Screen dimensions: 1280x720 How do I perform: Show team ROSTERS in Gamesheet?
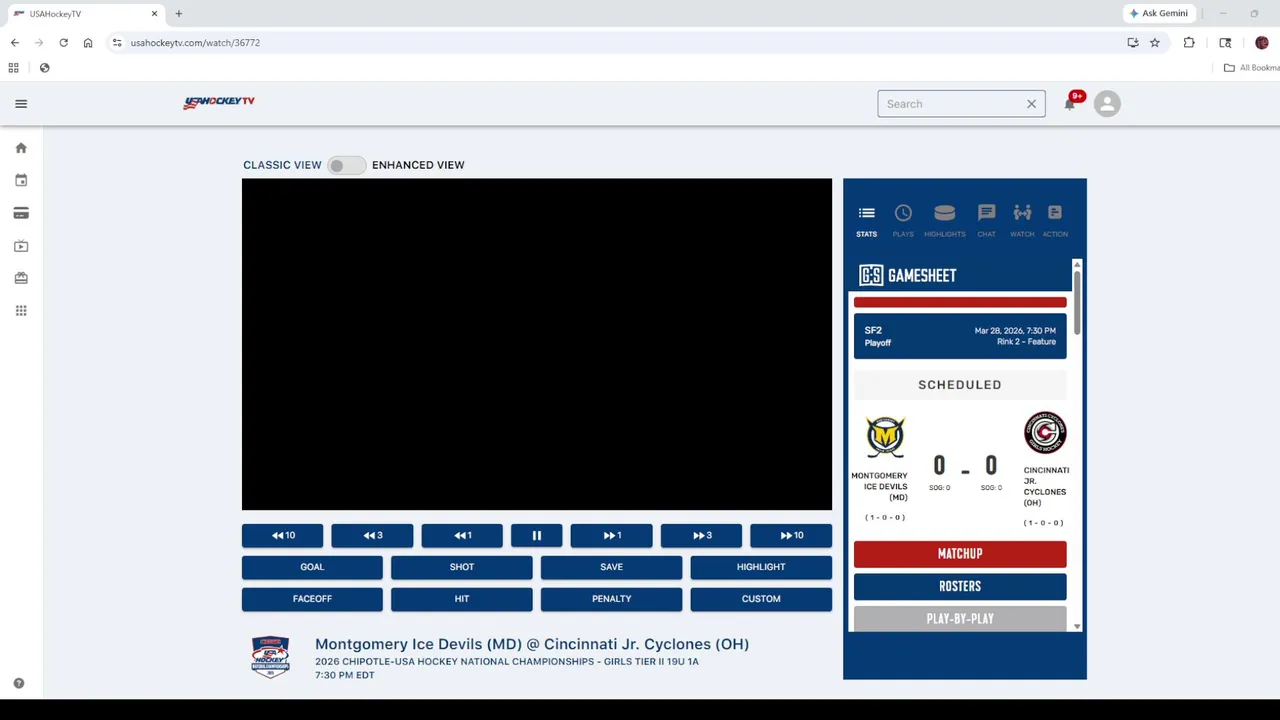(x=960, y=587)
